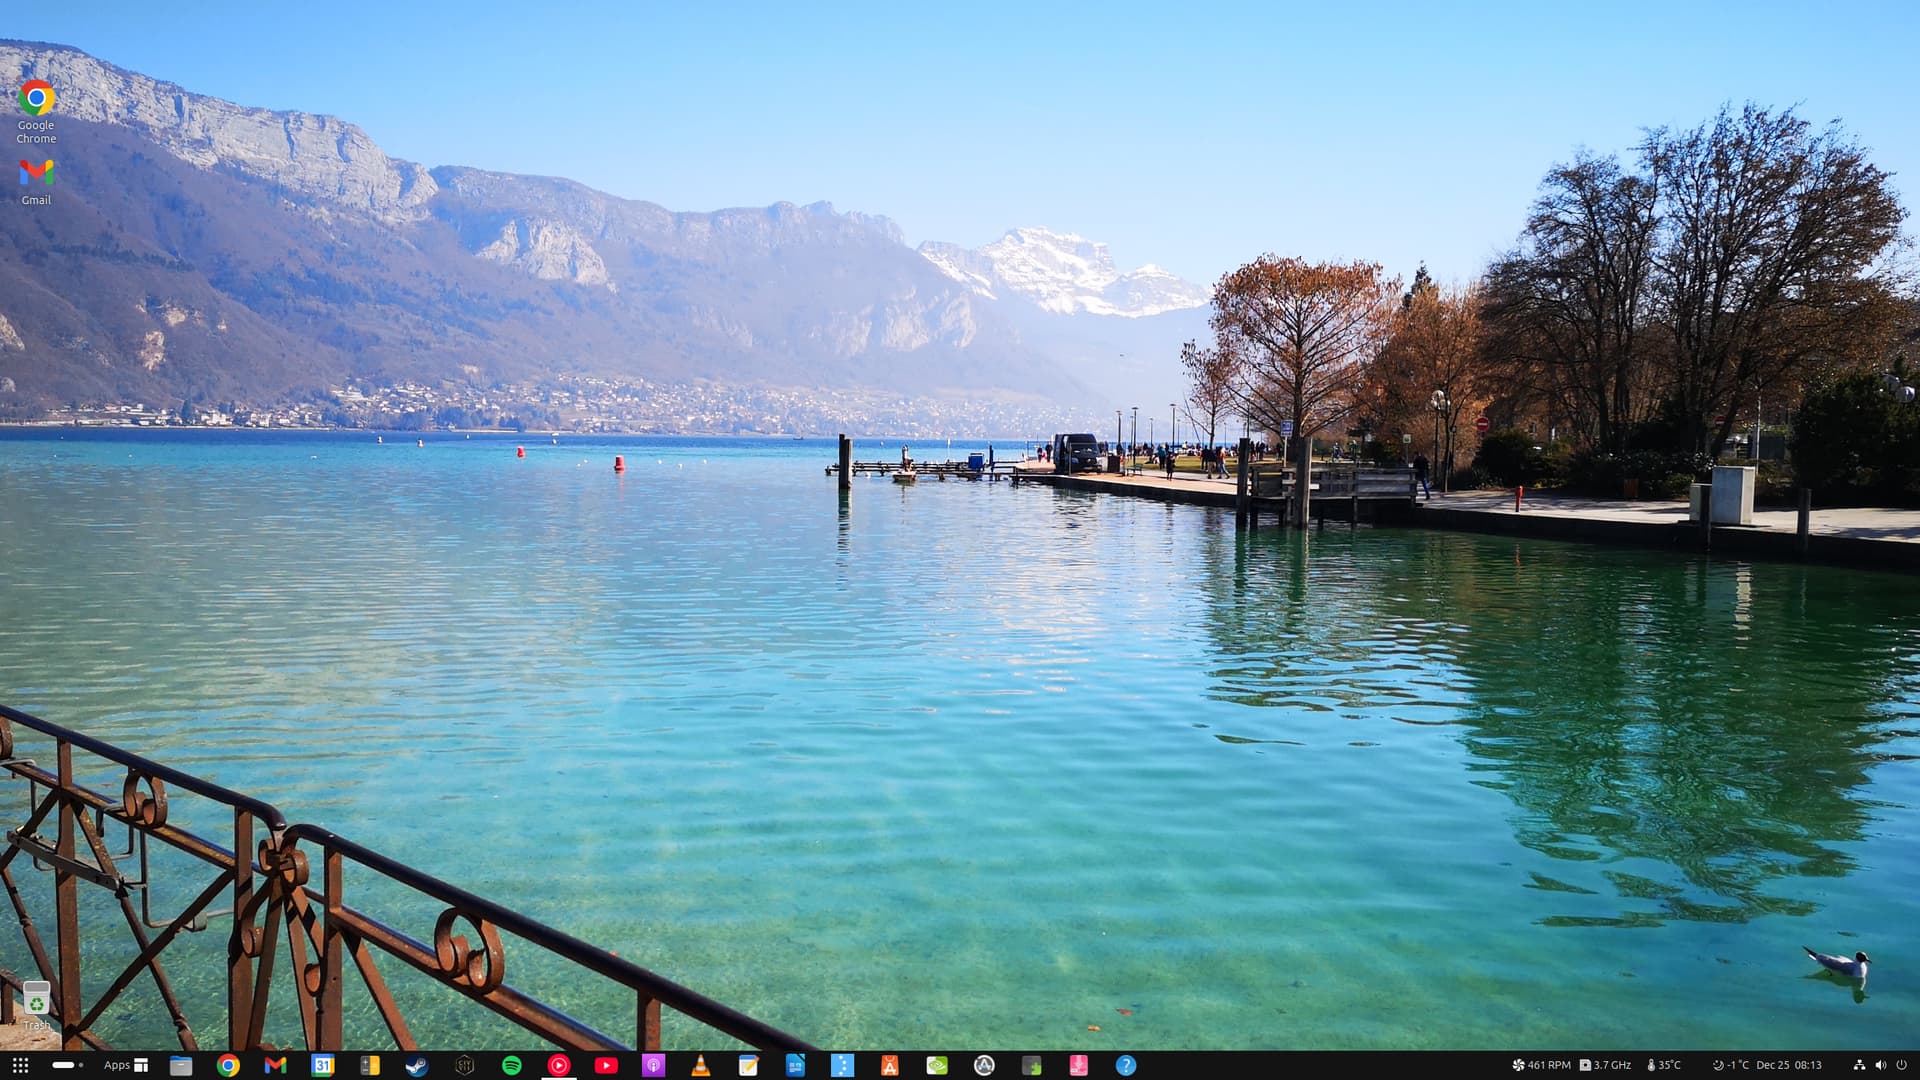Image resolution: width=1920 pixels, height=1080 pixels.
Task: Open the Calculator taskbar icon
Action: 370,1065
